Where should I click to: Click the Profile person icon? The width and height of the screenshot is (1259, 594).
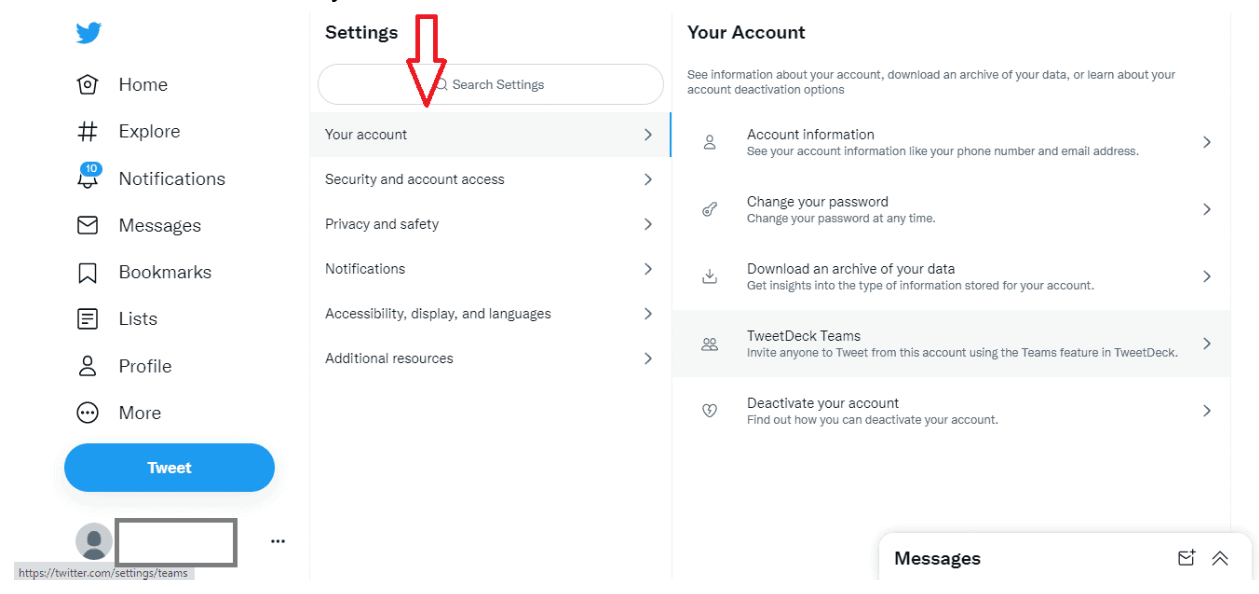pyautogui.click(x=89, y=365)
